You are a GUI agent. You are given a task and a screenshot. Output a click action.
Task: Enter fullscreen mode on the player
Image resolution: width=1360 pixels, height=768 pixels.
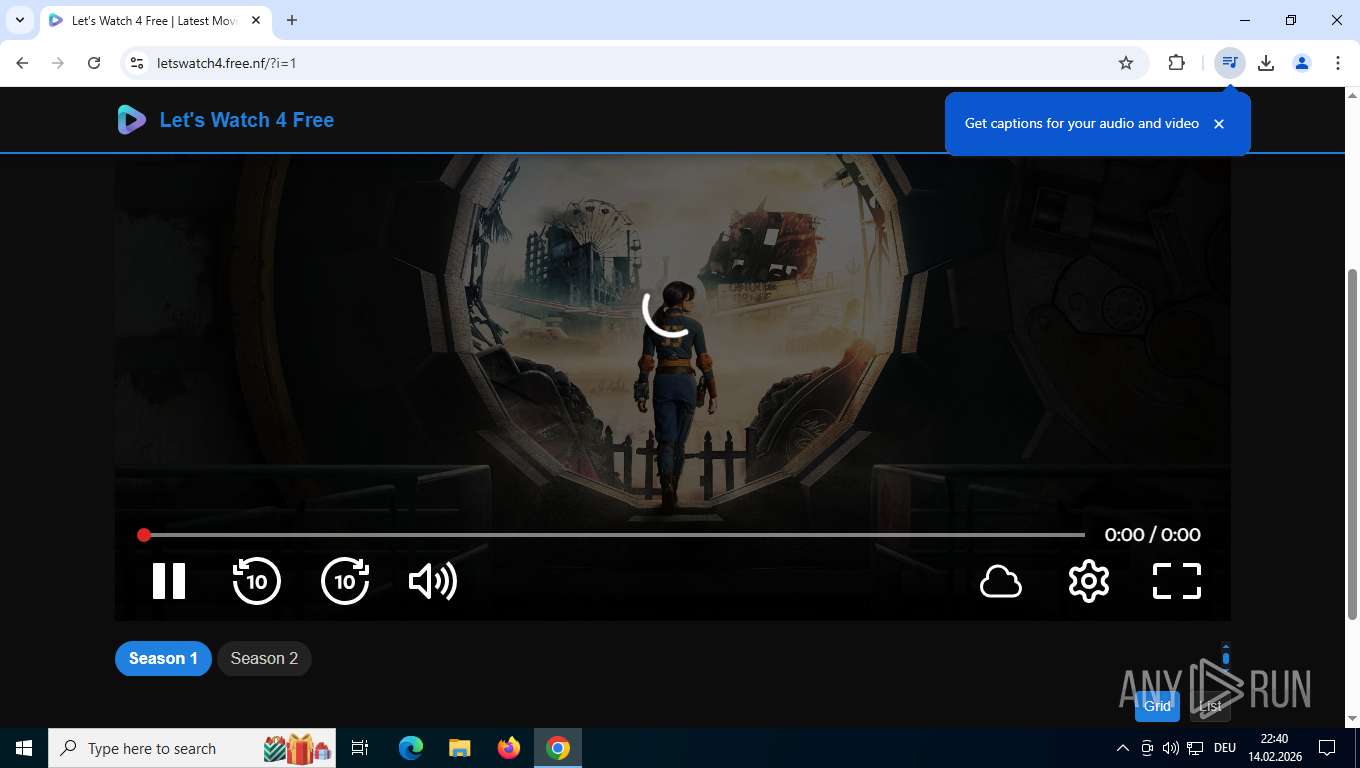[1177, 581]
